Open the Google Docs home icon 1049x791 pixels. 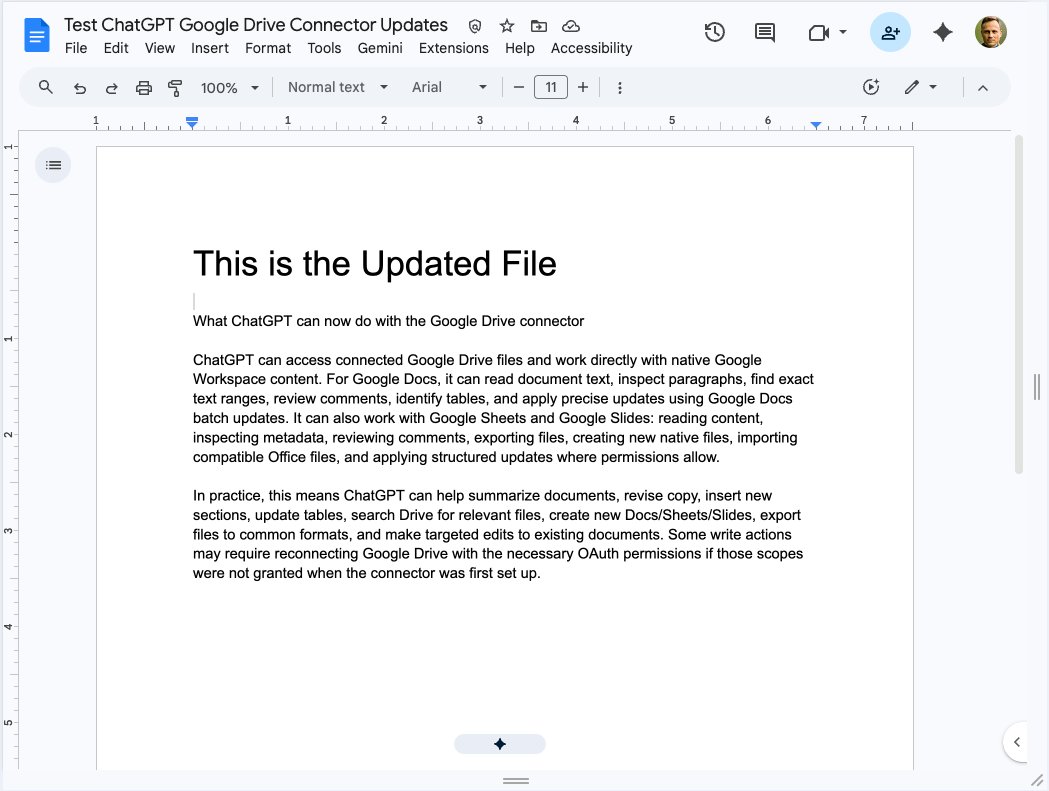[x=37, y=35]
